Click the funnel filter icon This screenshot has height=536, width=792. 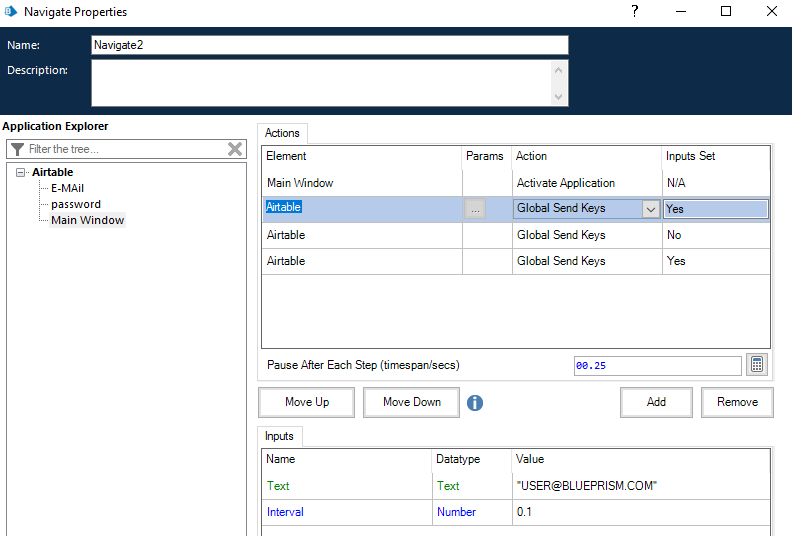18,149
